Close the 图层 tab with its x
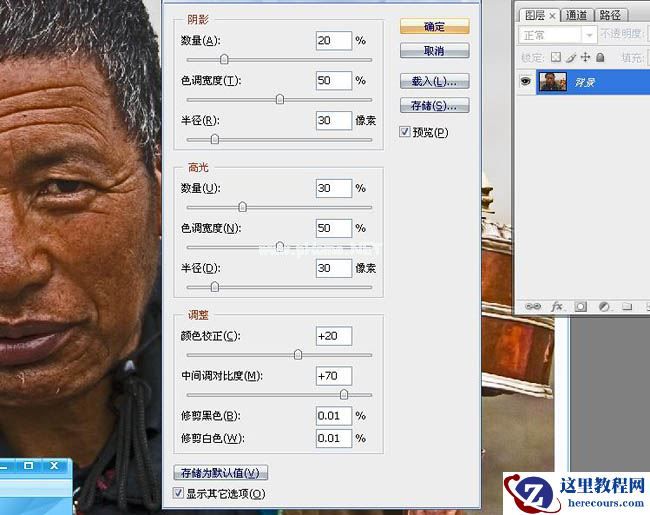This screenshot has height=515, width=650. pyautogui.click(x=552, y=16)
